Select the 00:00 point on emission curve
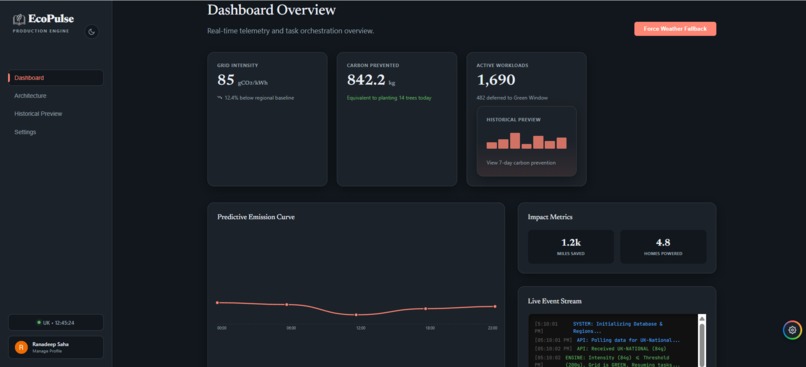Screen dimensions: 806x367 point(217,303)
